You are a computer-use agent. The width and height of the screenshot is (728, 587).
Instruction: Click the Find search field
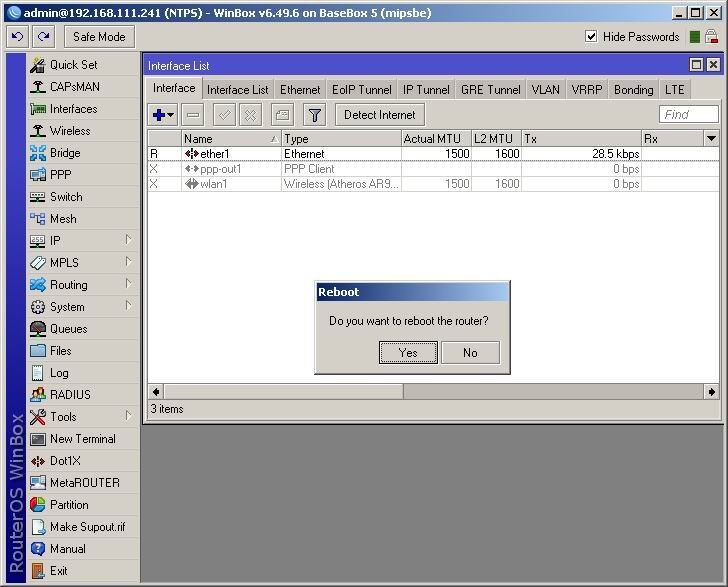(688, 115)
